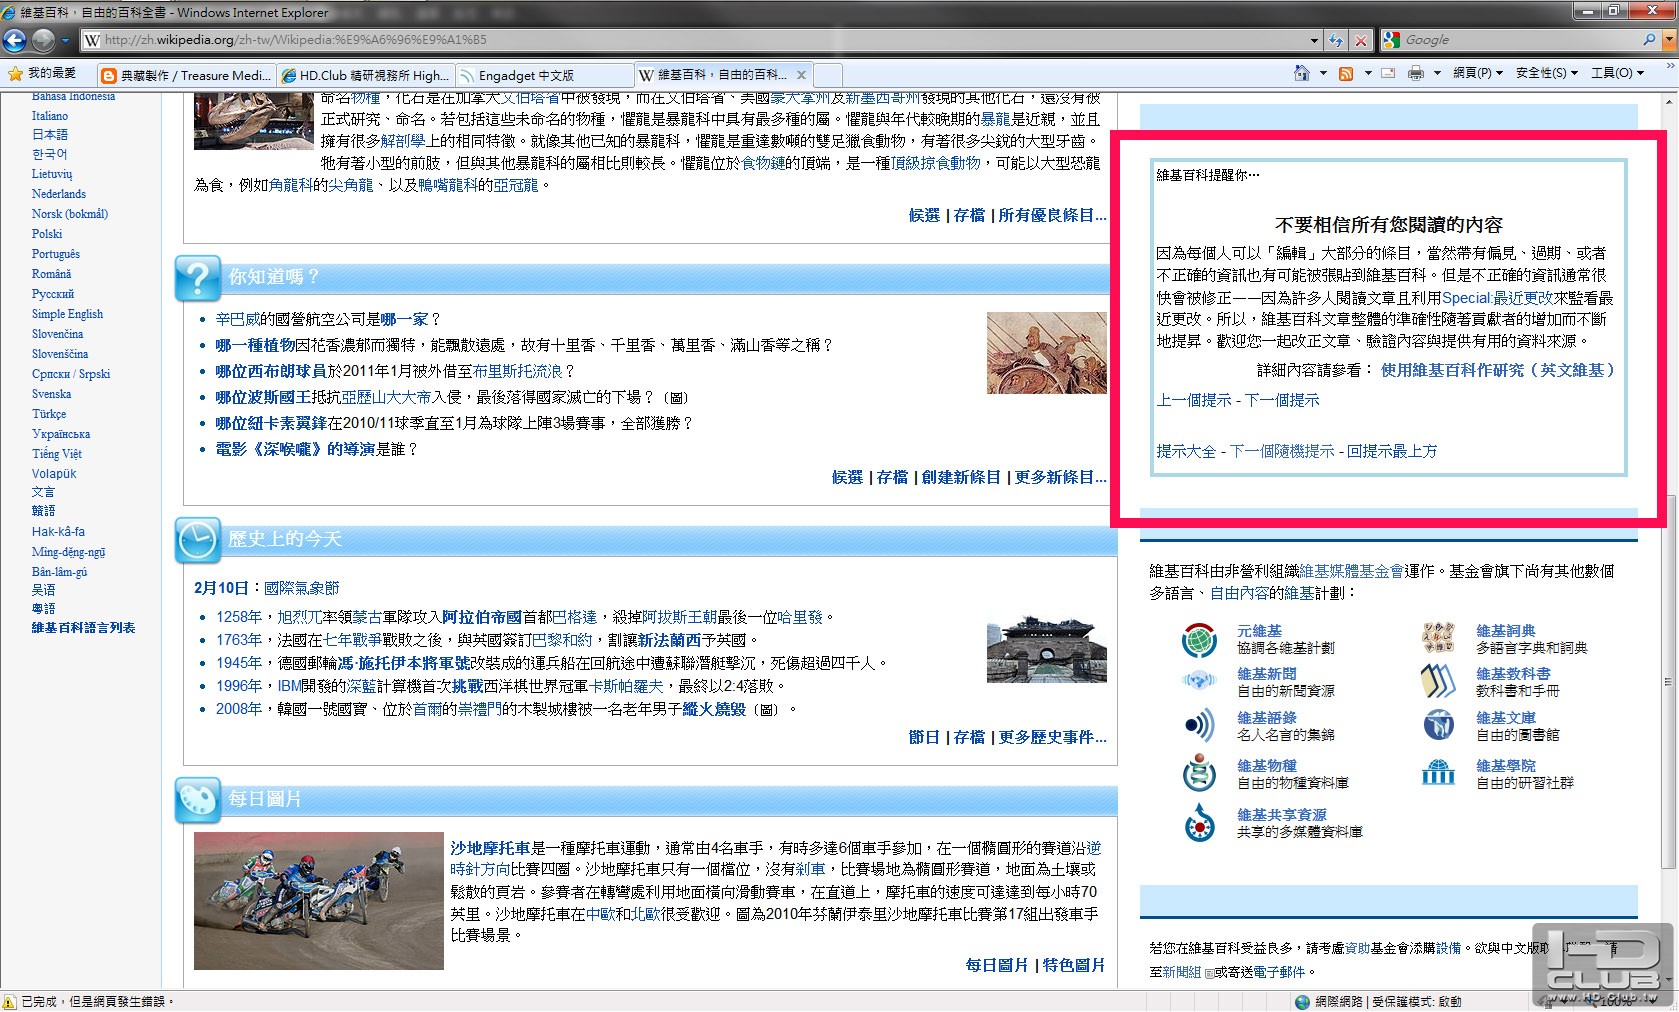Open the 沙地摩托車 article link
1679x1012 pixels.
click(x=490, y=848)
